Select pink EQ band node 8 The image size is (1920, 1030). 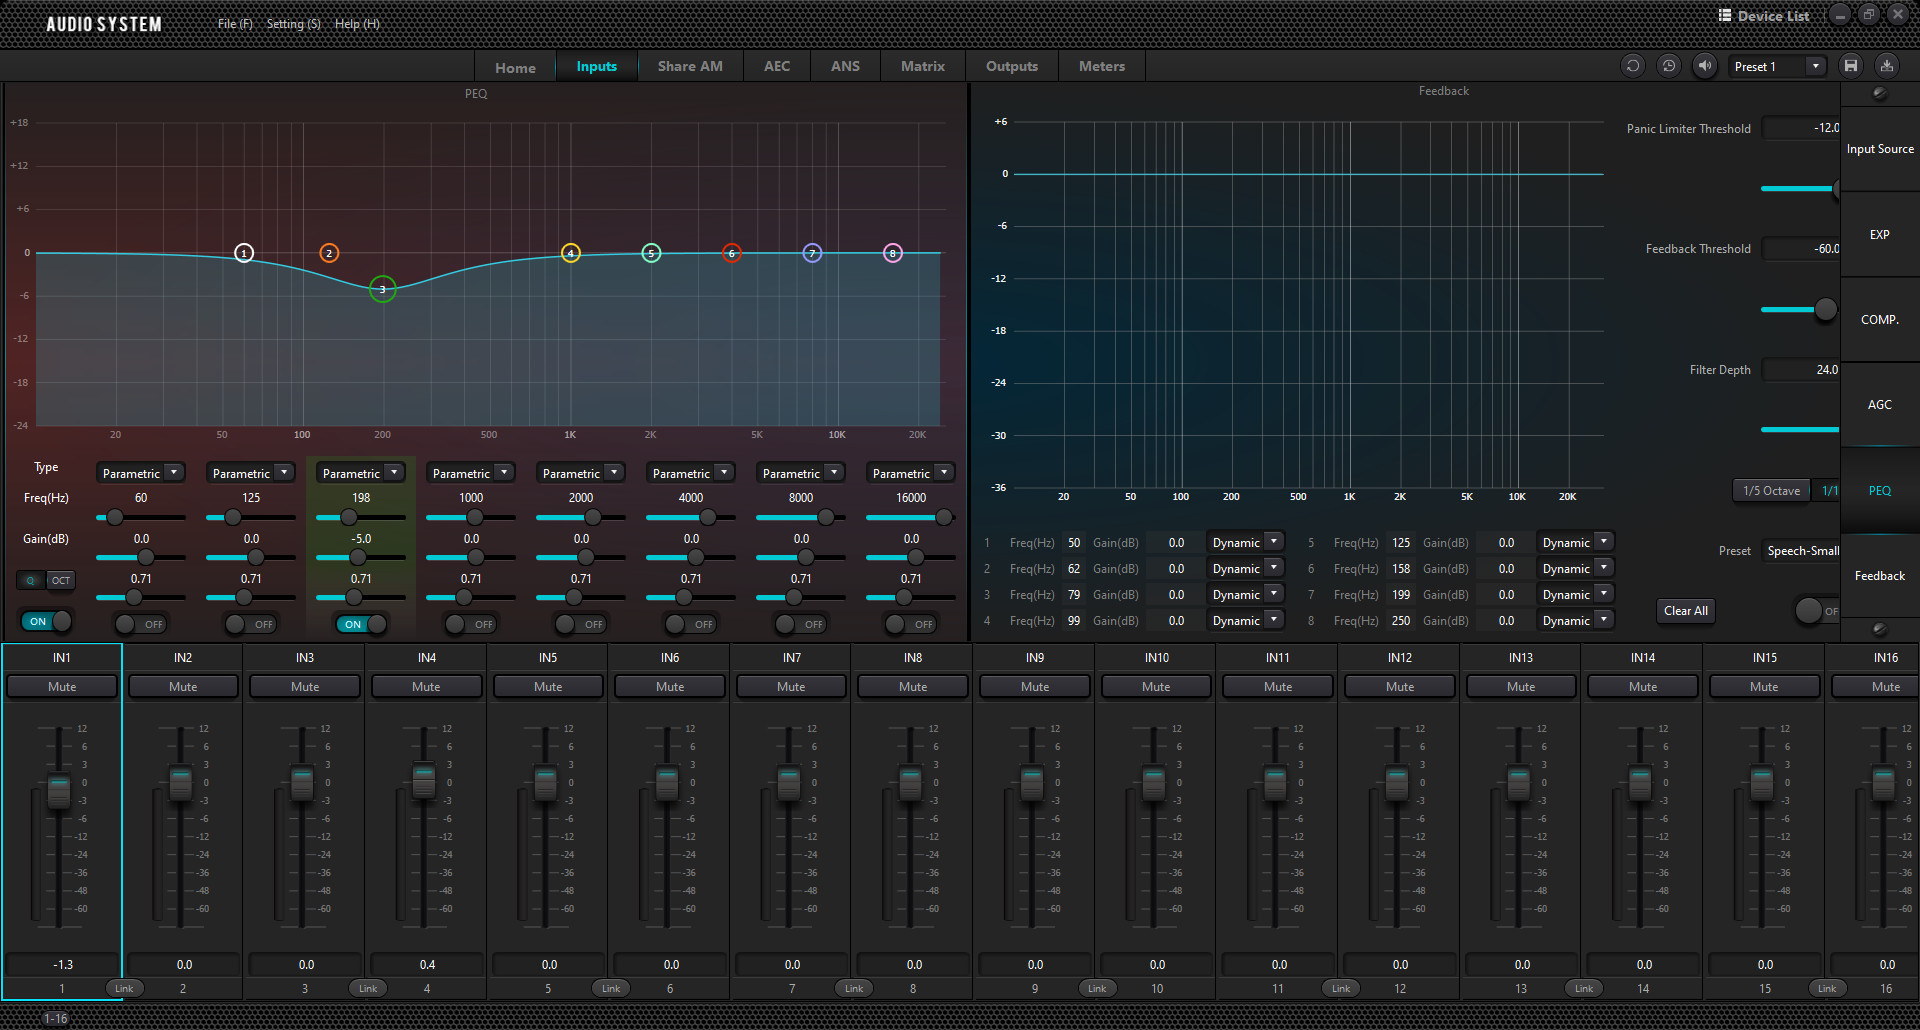[893, 253]
